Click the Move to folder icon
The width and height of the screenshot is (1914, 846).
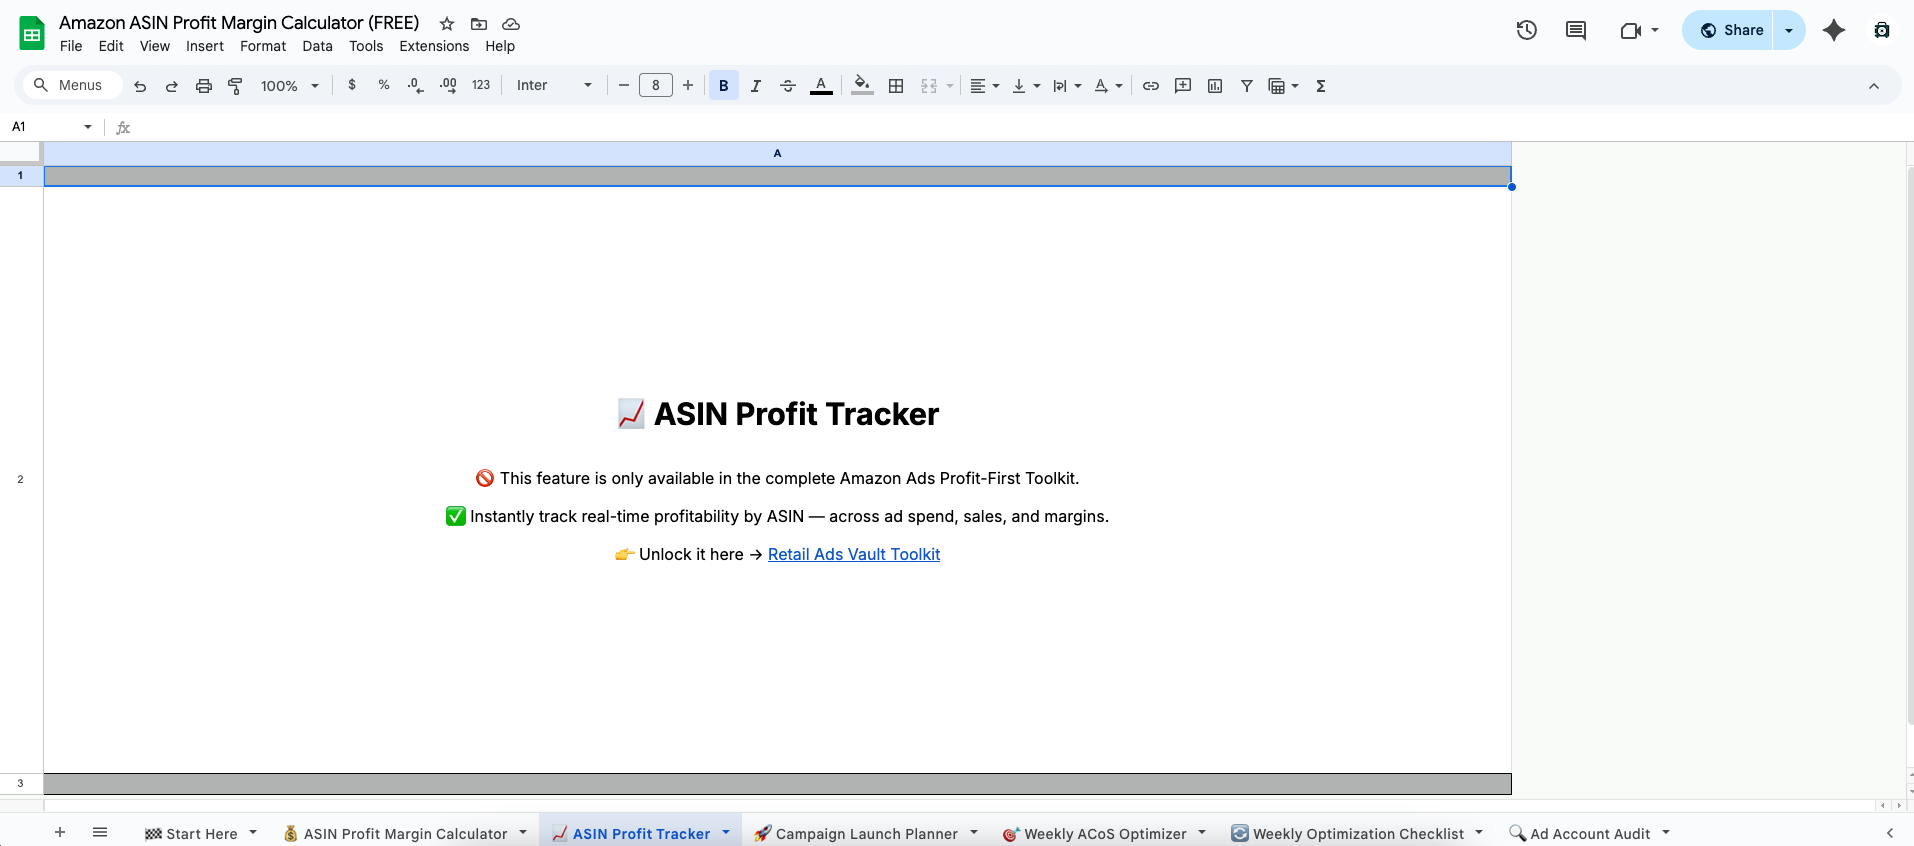click(479, 24)
